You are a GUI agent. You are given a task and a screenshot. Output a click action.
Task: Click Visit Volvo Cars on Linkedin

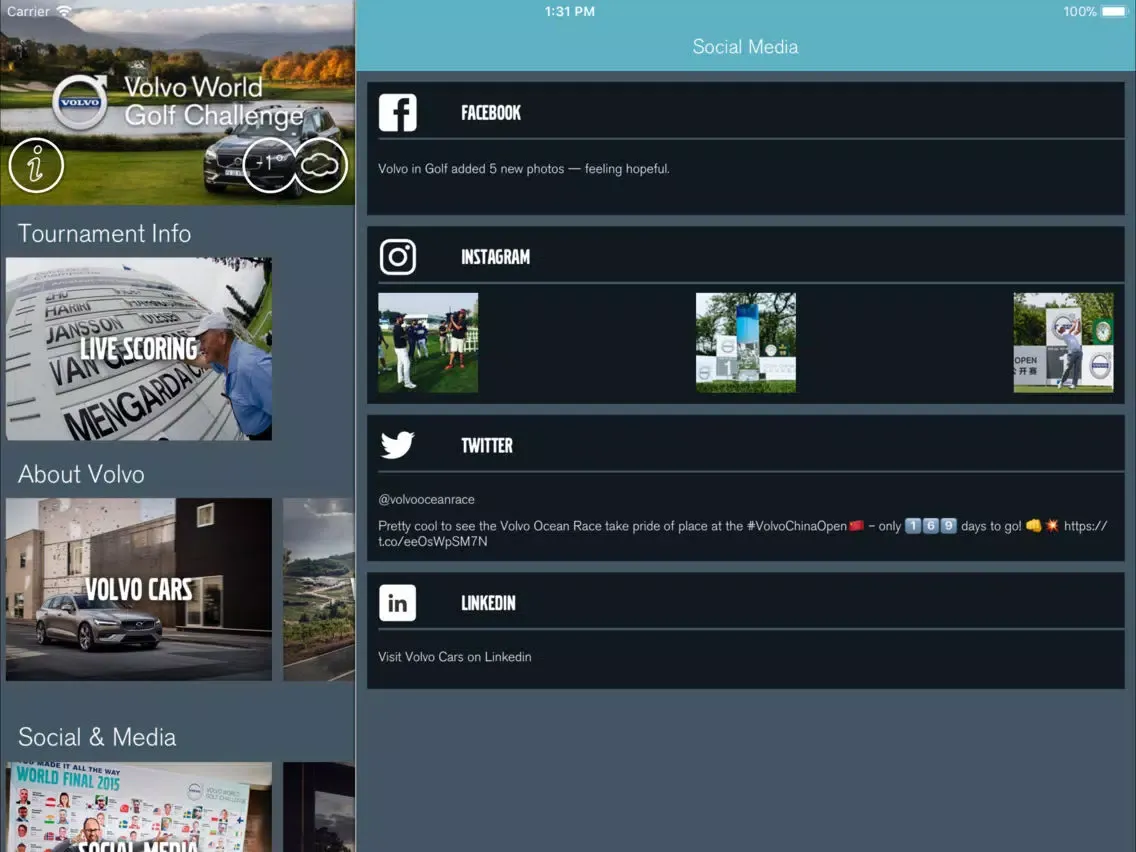click(454, 657)
